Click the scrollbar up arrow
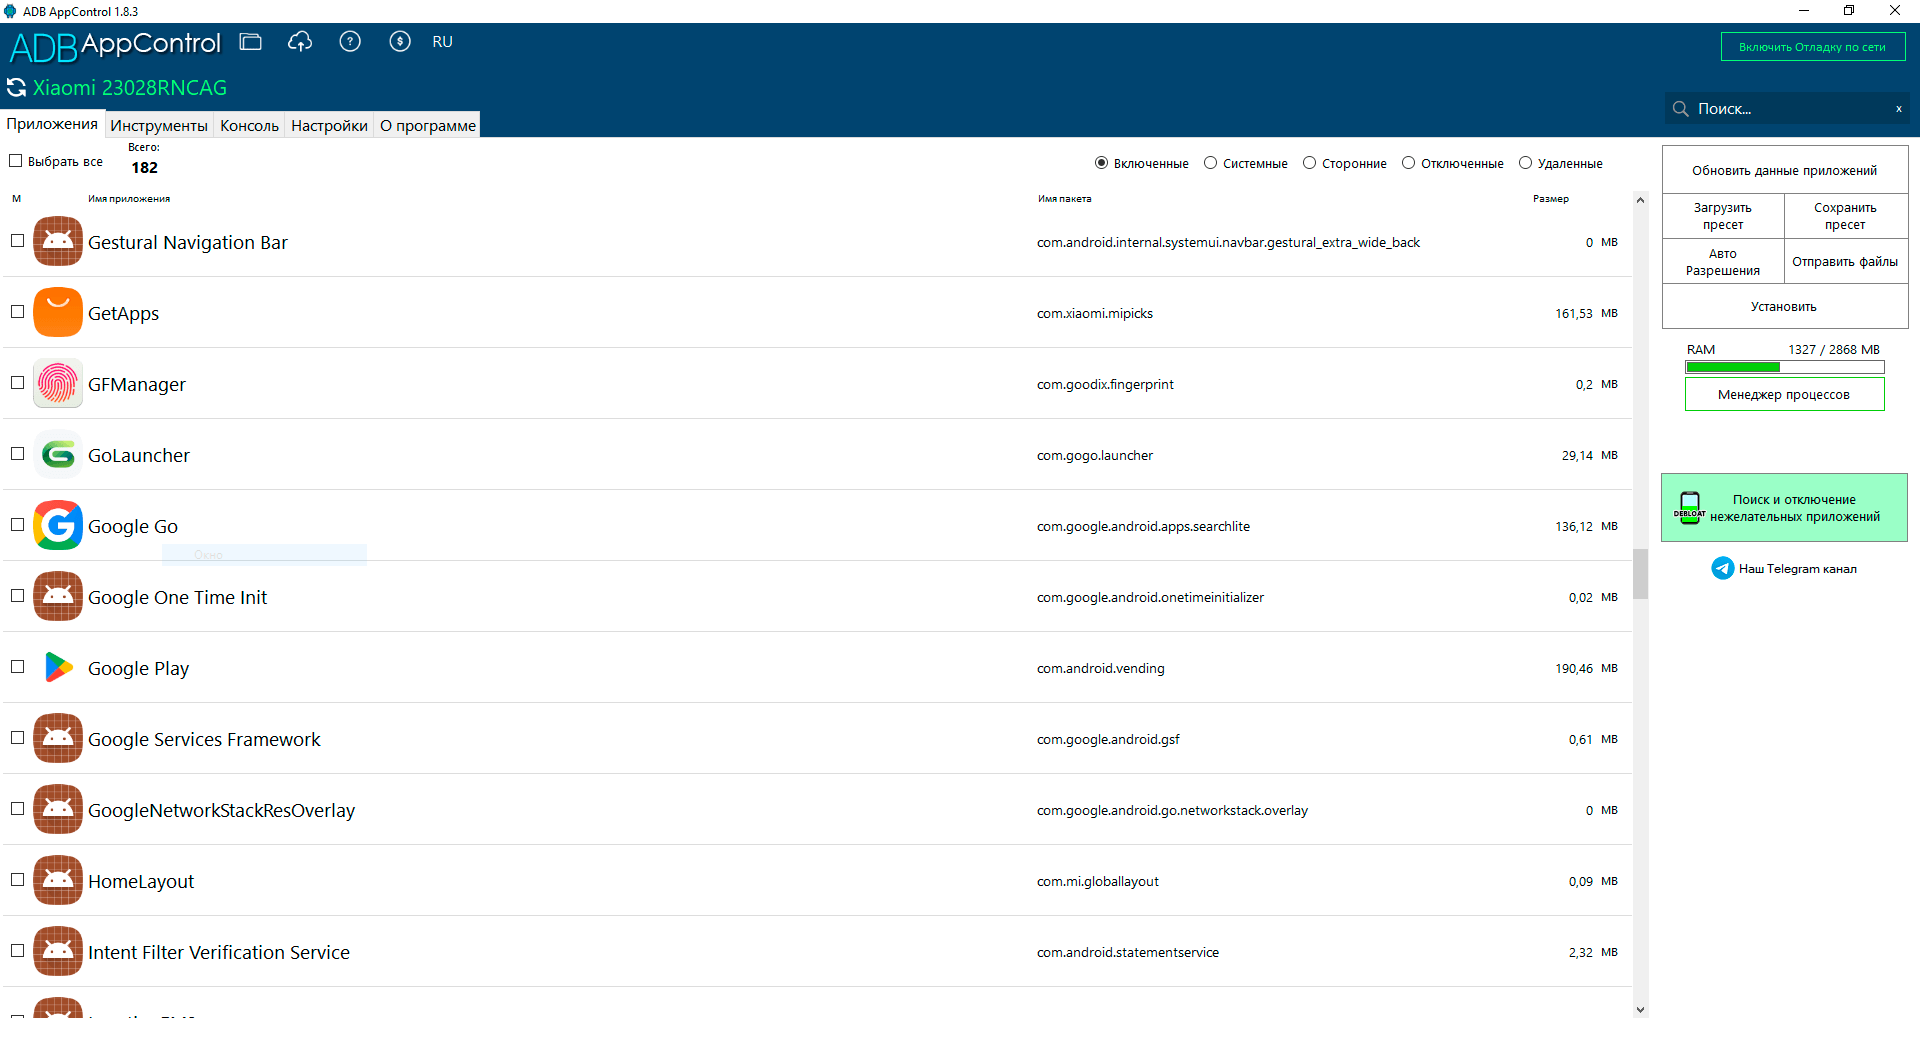 (1640, 200)
